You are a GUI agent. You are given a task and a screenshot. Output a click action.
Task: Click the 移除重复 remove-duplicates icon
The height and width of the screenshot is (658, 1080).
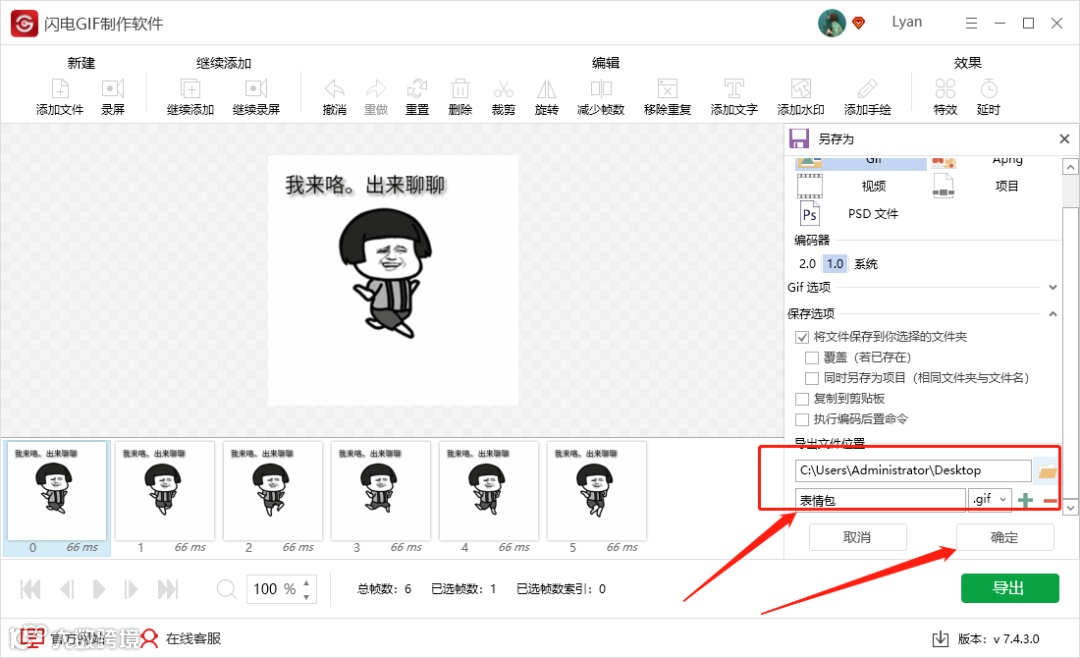click(667, 89)
